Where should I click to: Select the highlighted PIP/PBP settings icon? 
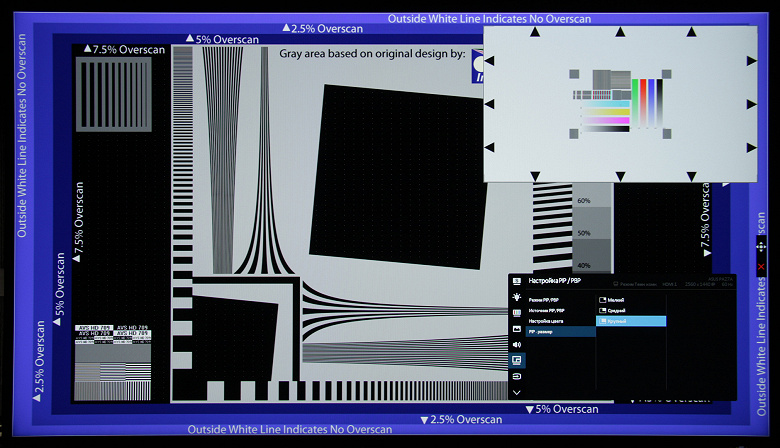[516, 360]
